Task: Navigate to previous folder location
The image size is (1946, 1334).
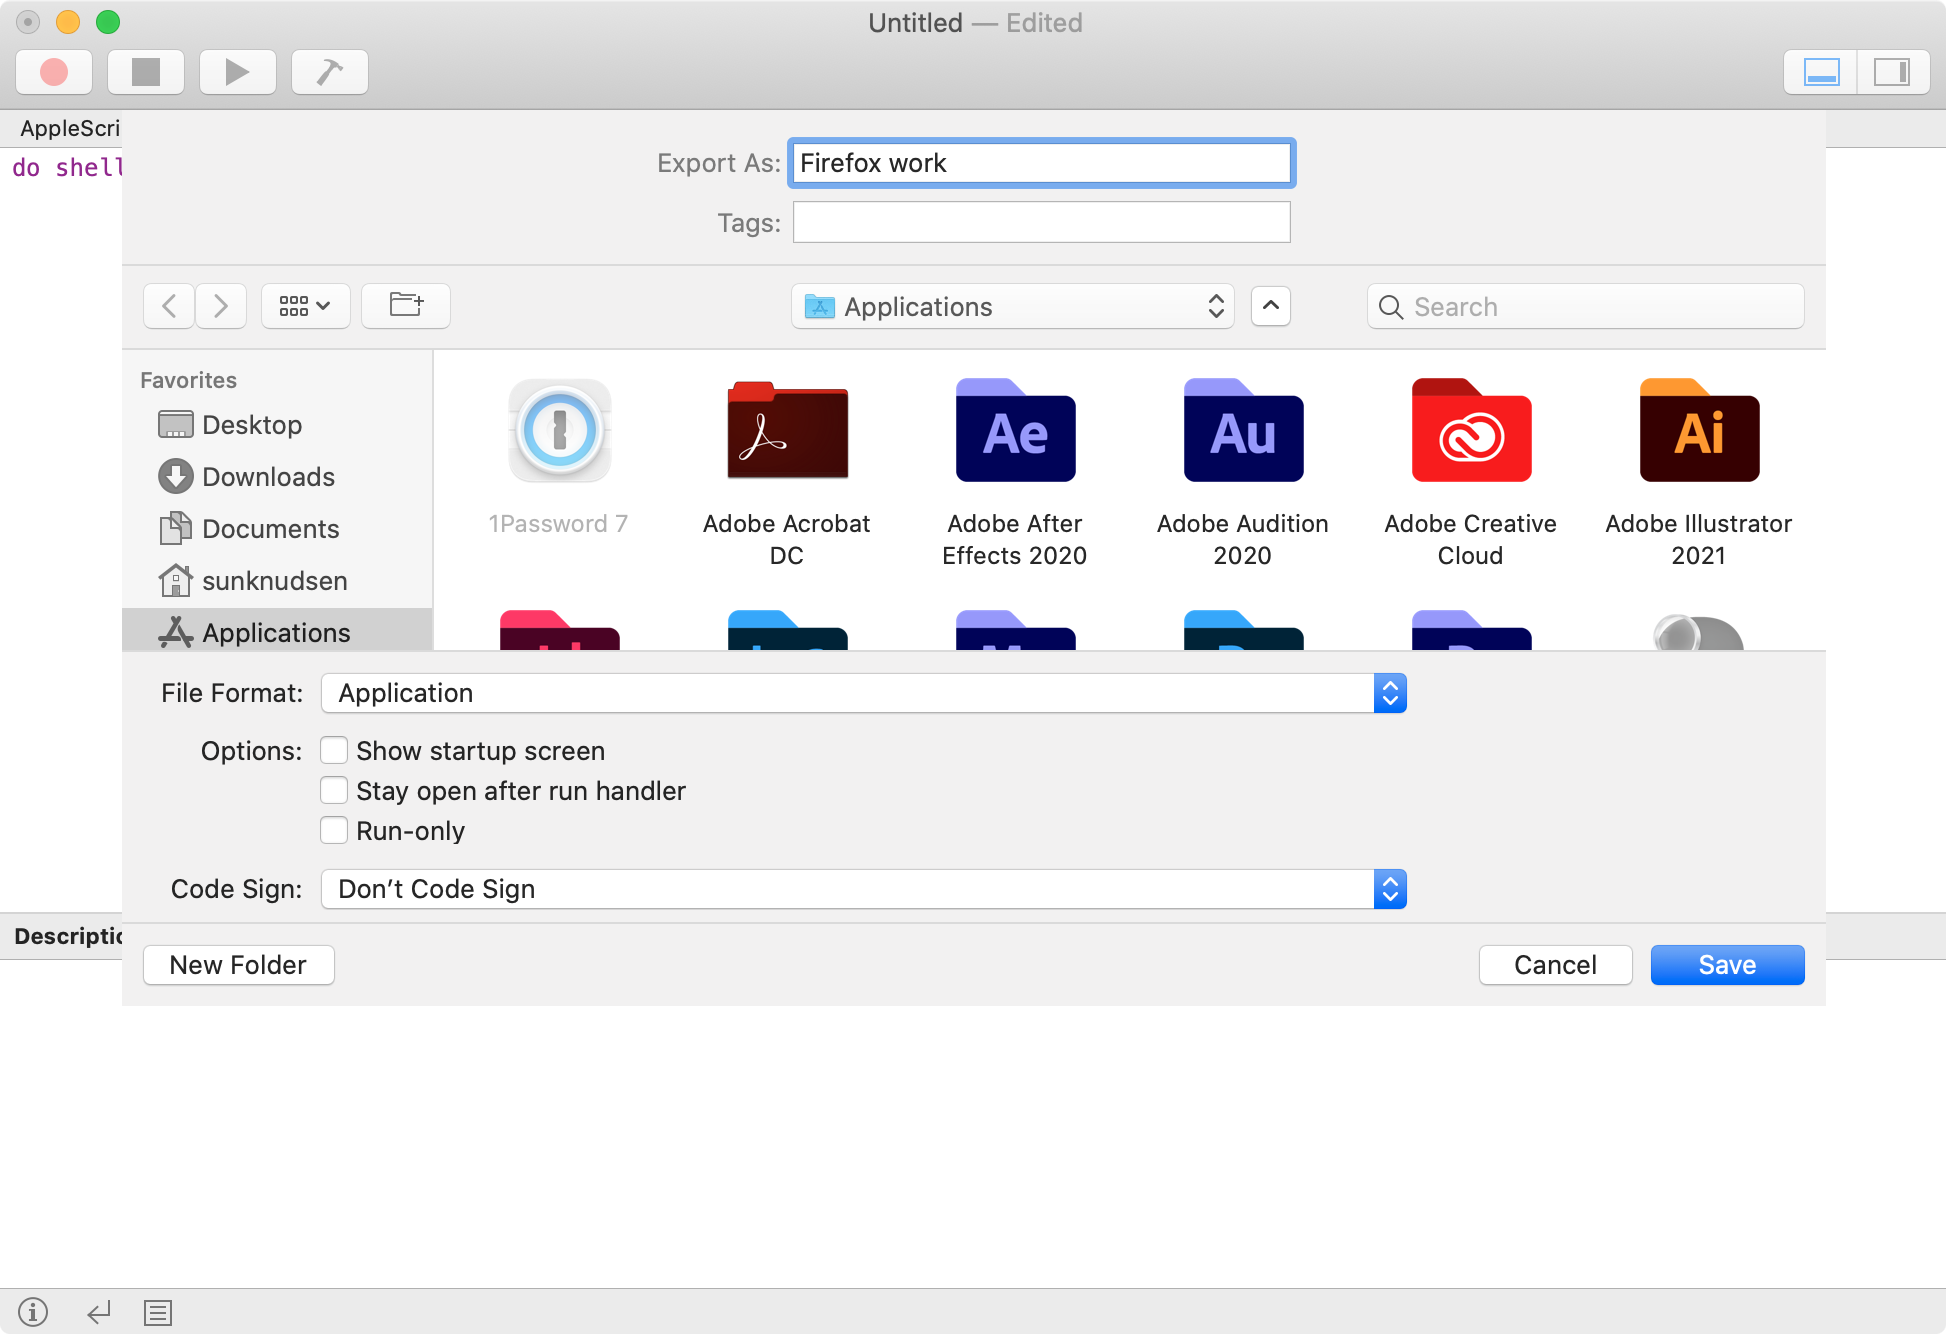Action: coord(167,306)
